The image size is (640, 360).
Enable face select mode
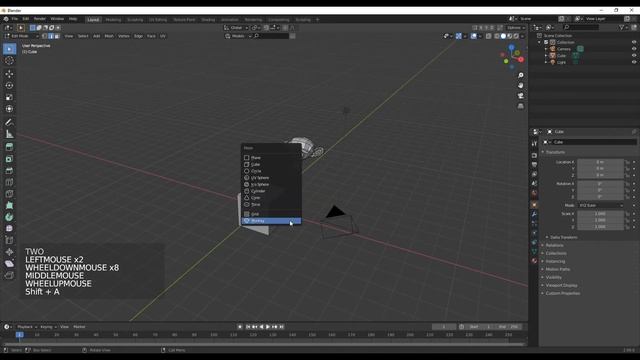[x=57, y=36]
